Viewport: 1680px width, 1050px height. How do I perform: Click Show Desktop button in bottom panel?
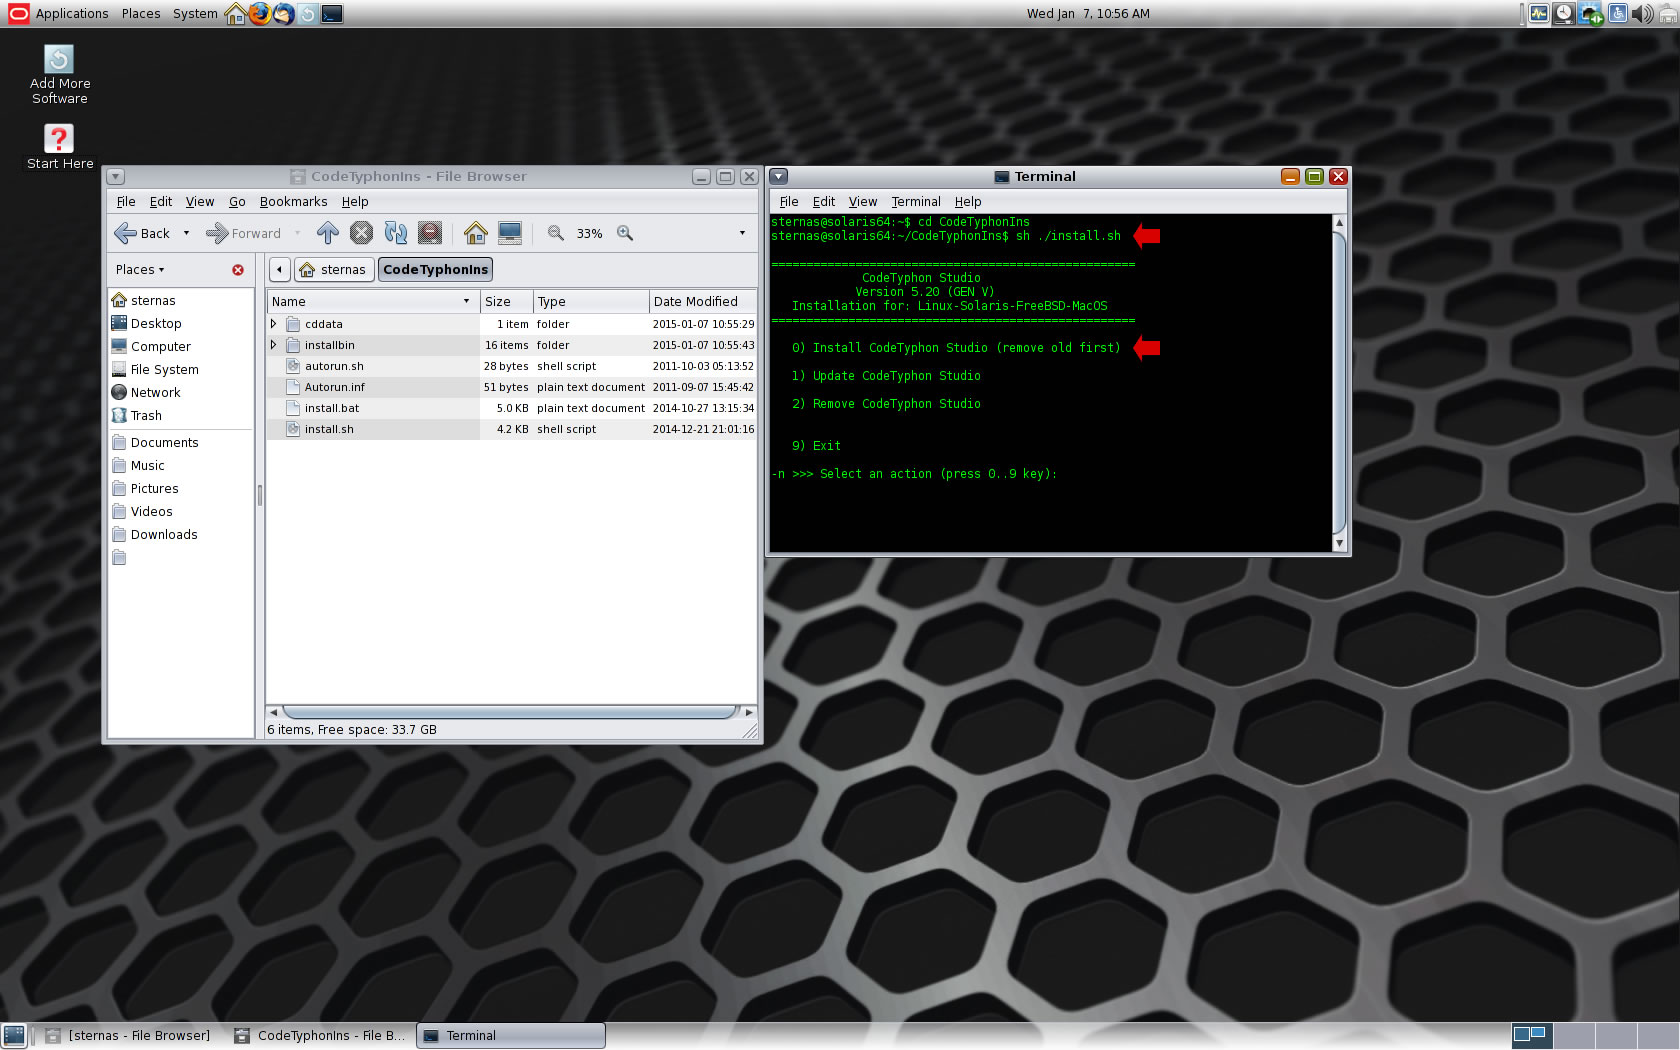[14, 1036]
